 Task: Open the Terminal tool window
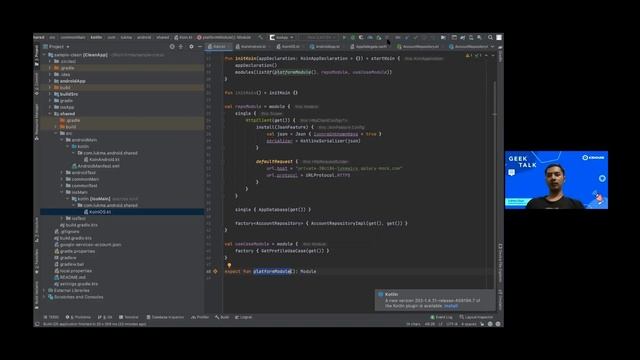coord(129,317)
